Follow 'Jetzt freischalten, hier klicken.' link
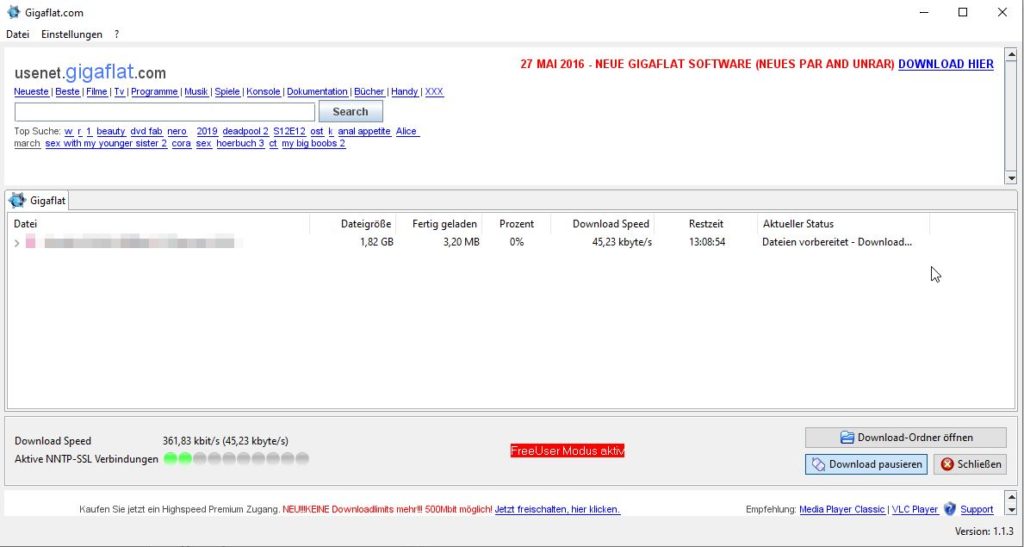Viewport: 1024px width, 547px height. coord(557,509)
